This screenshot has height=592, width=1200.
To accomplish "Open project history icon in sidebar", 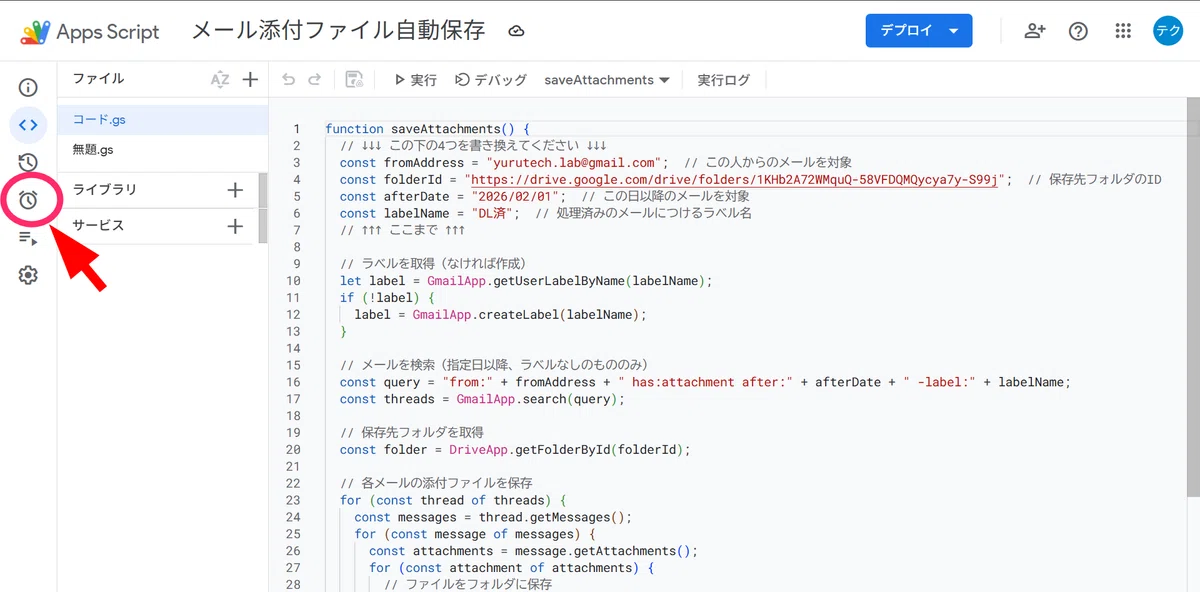I will 28,162.
